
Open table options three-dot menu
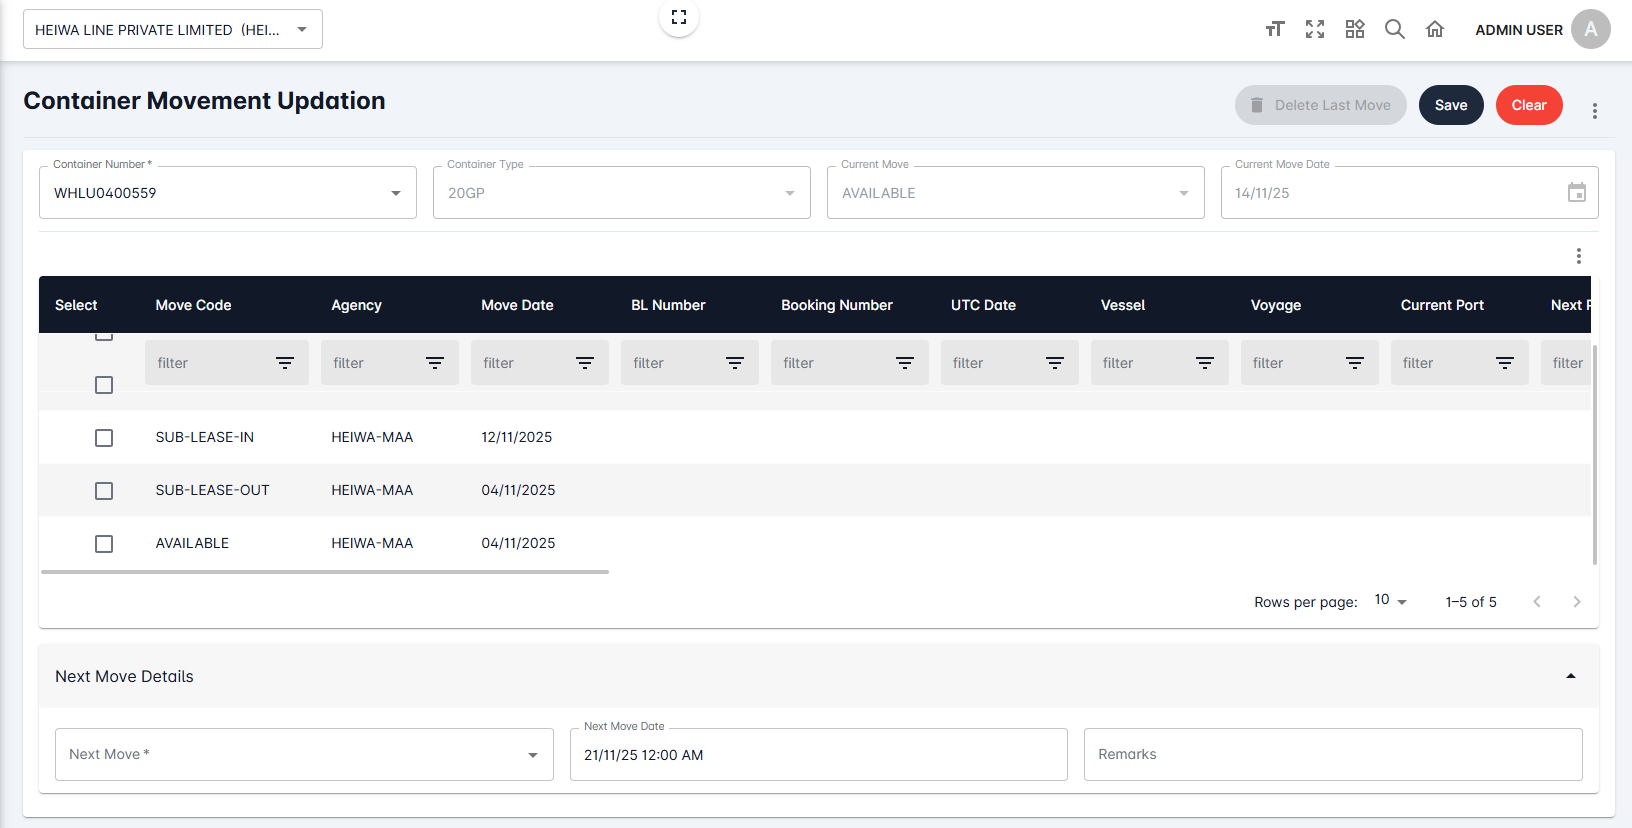(x=1578, y=256)
